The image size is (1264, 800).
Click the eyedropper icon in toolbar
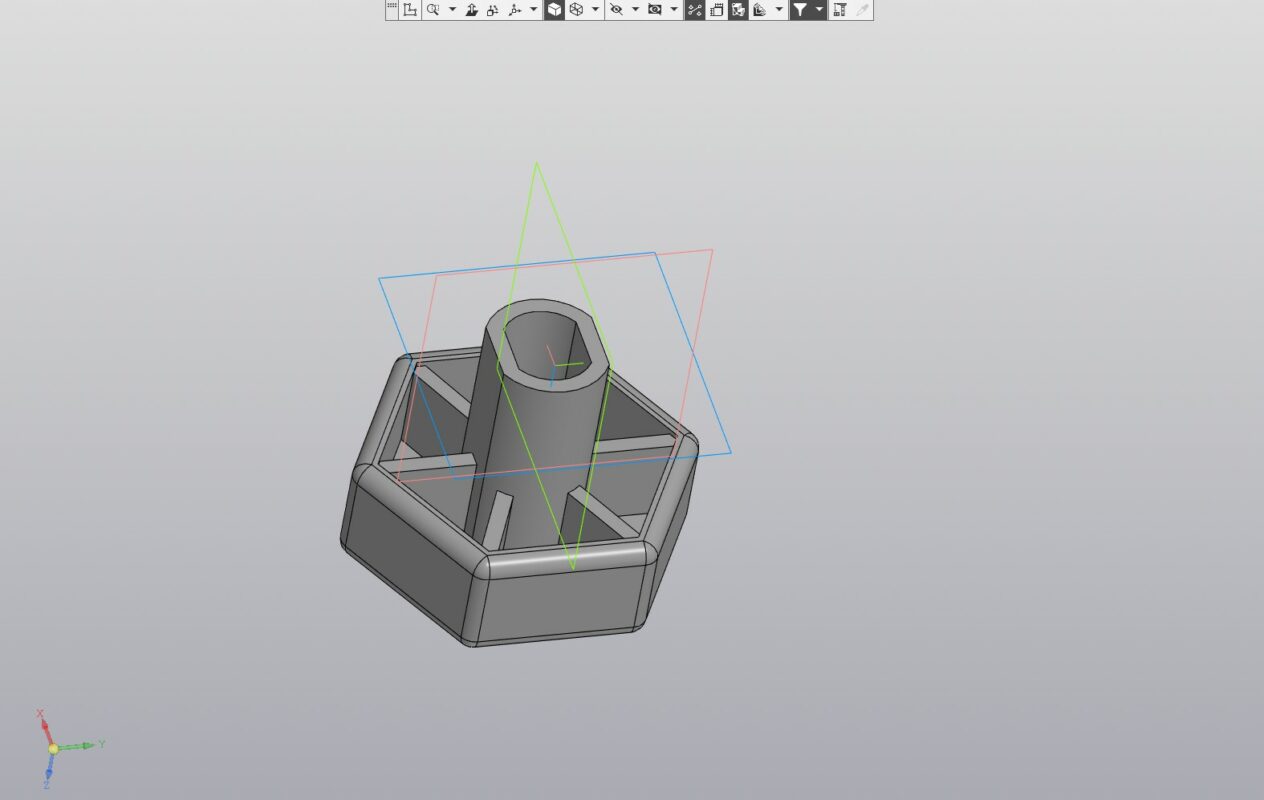862,10
